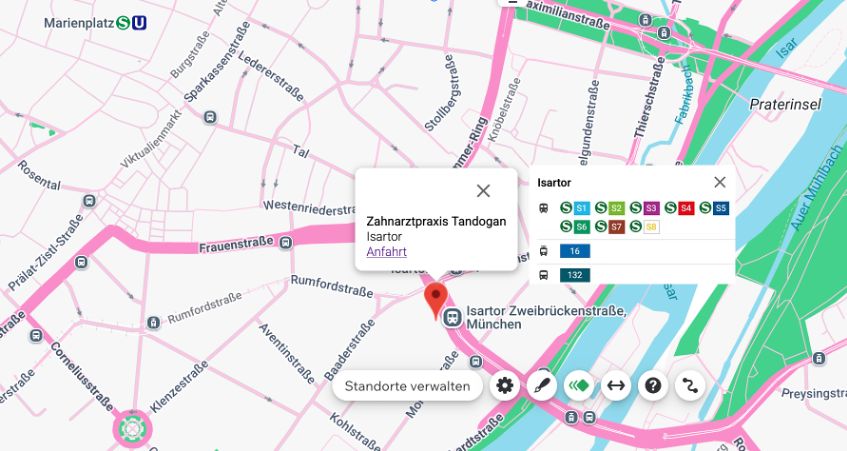Close the Isartor transit panel
847x451 pixels.
(720, 182)
